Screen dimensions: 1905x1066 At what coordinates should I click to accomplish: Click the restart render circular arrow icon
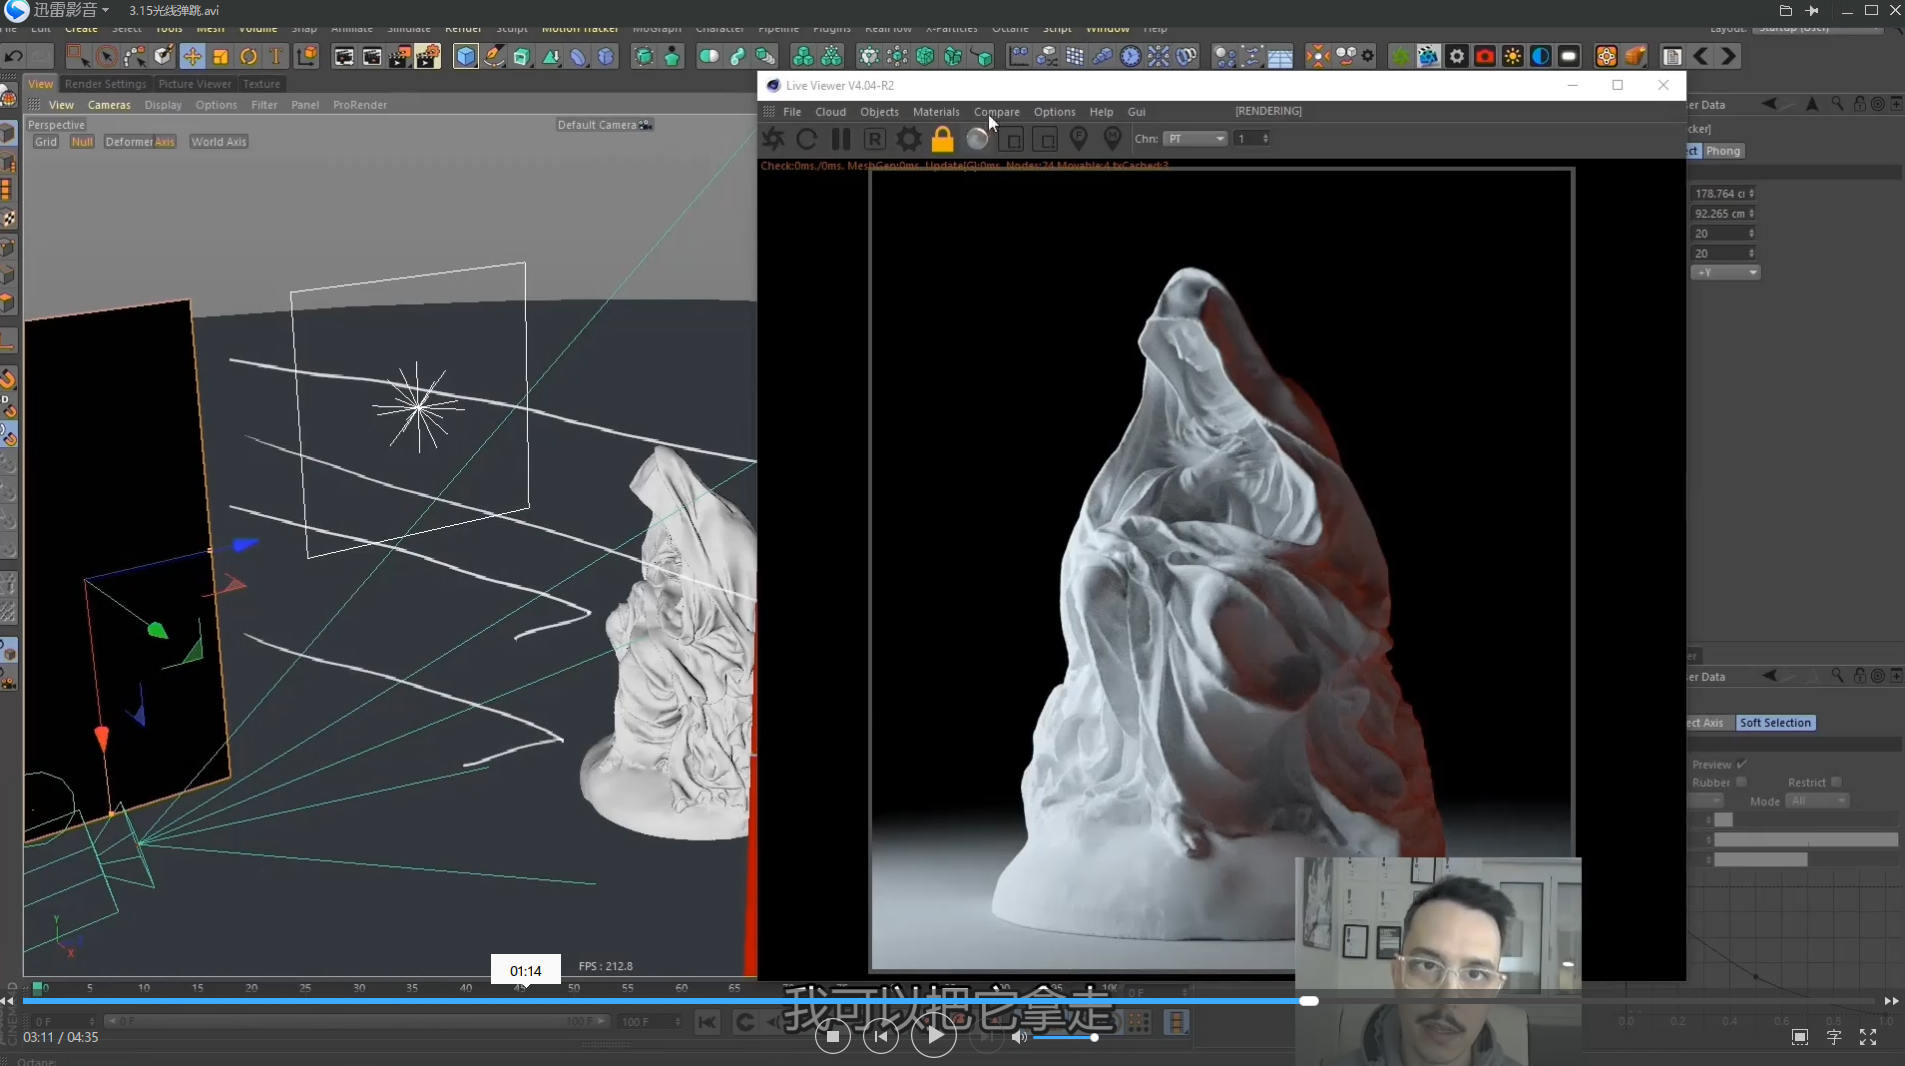[806, 139]
